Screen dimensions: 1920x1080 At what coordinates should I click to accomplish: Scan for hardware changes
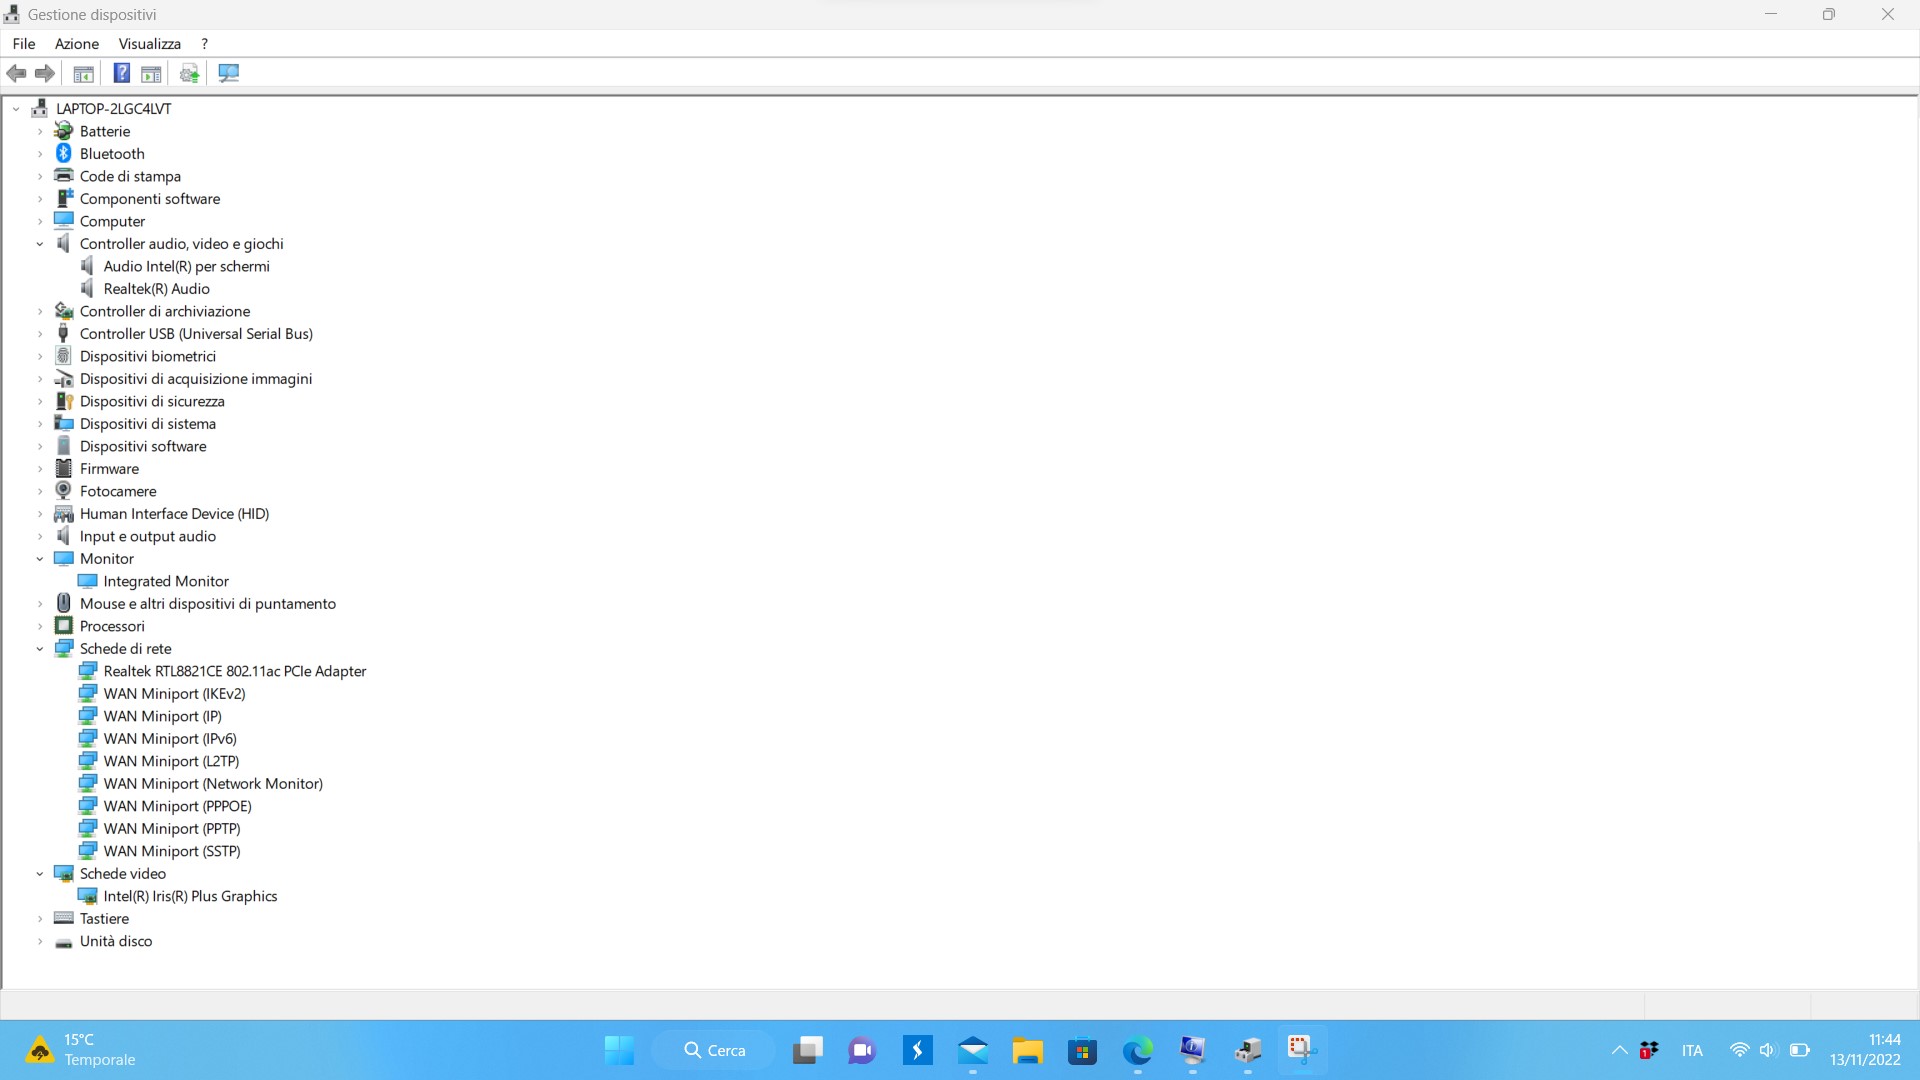tap(228, 73)
